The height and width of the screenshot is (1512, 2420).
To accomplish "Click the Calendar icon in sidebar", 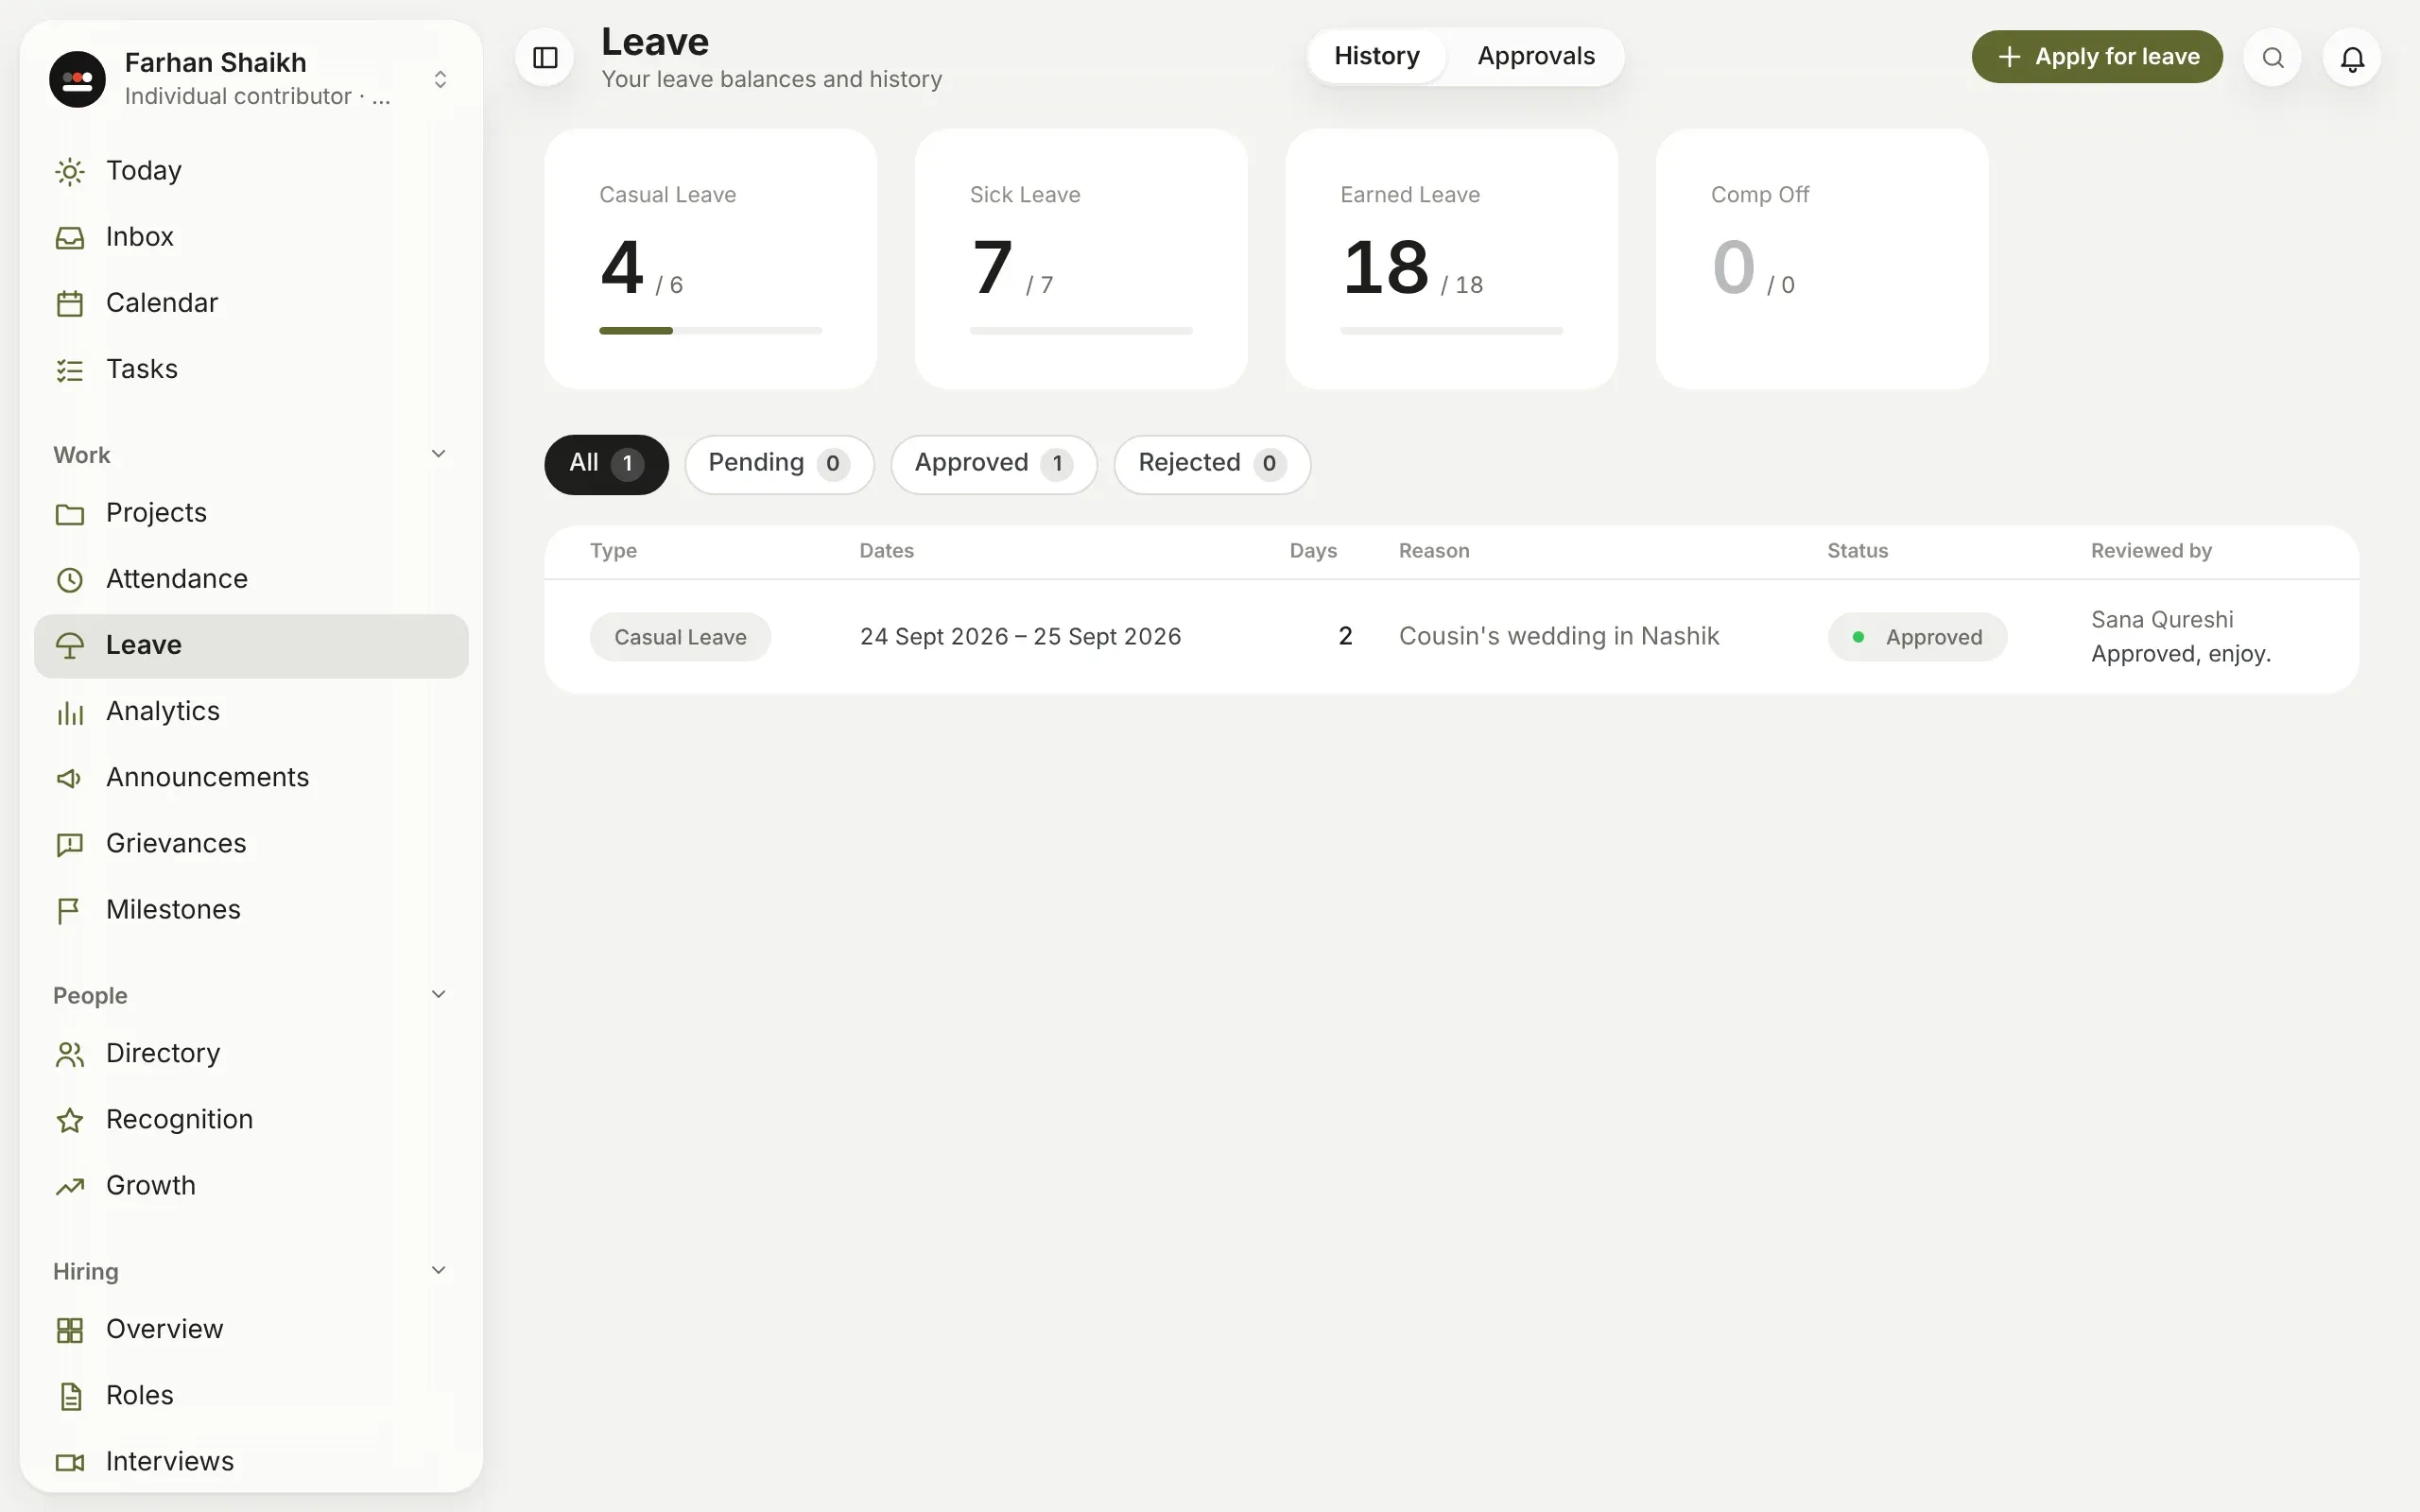I will 70,304.
